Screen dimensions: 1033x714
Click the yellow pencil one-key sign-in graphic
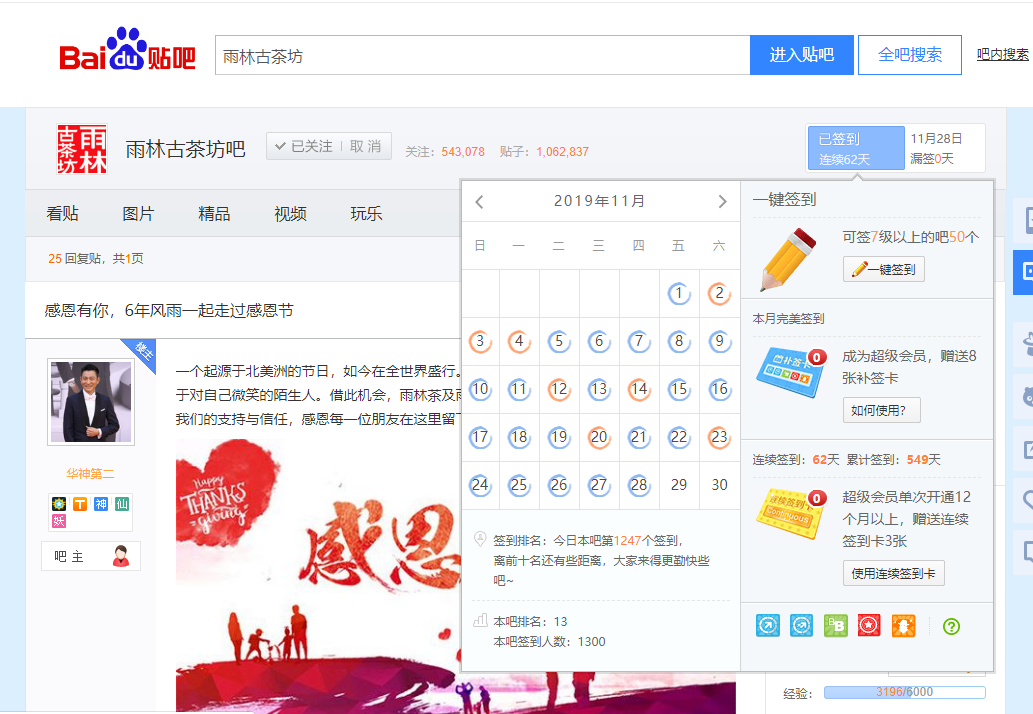tap(788, 259)
